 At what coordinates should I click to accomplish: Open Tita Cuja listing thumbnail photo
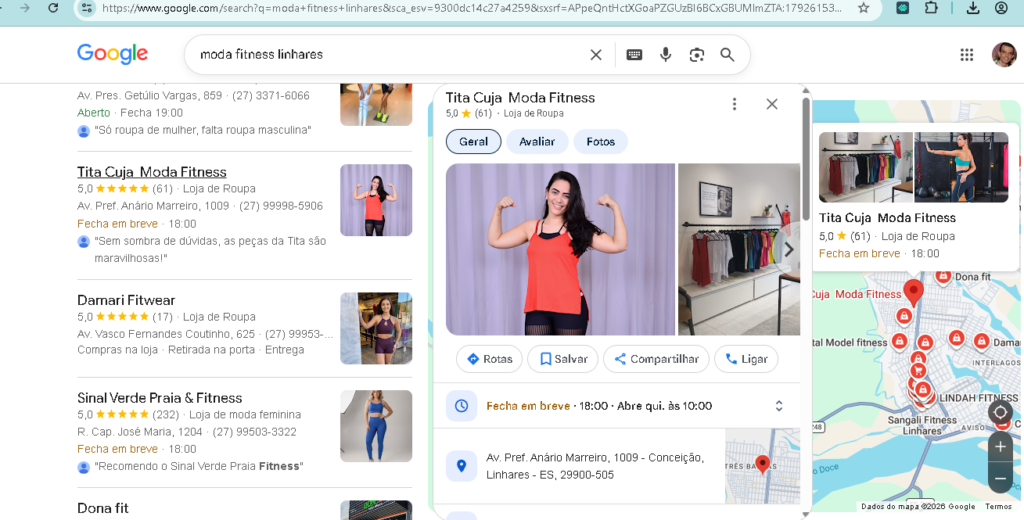[376, 200]
